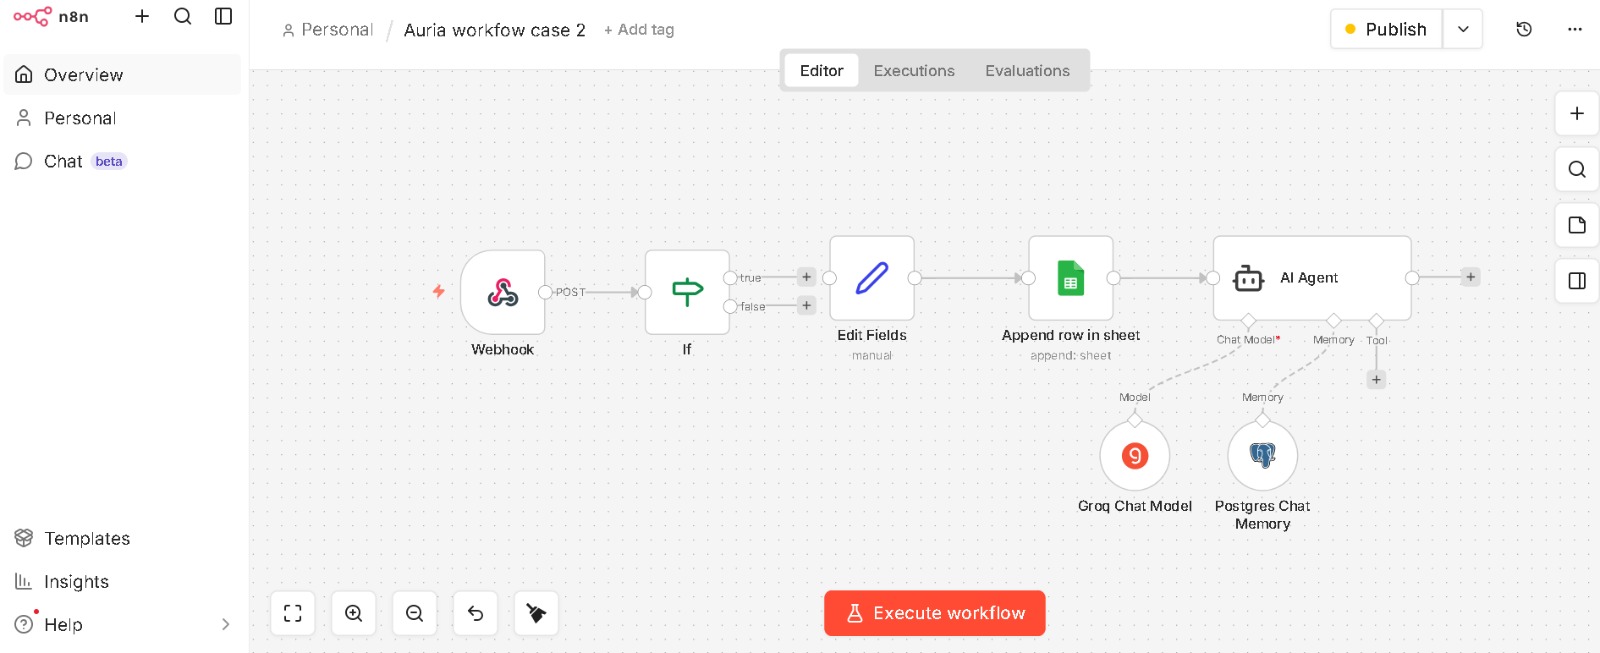Tidy up the workflow nodes
Viewport: 1600px width, 653px height.
(x=536, y=613)
